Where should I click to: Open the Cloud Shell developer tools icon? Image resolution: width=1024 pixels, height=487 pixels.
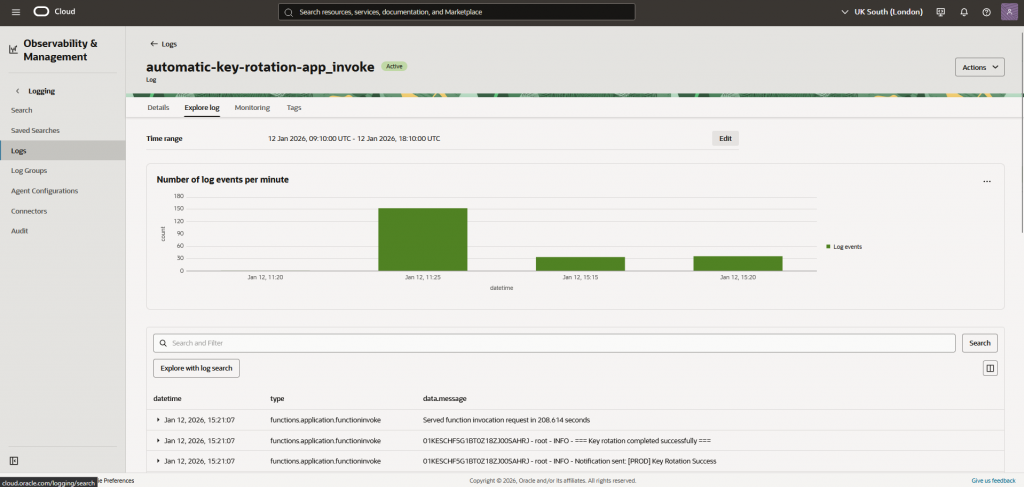940,12
